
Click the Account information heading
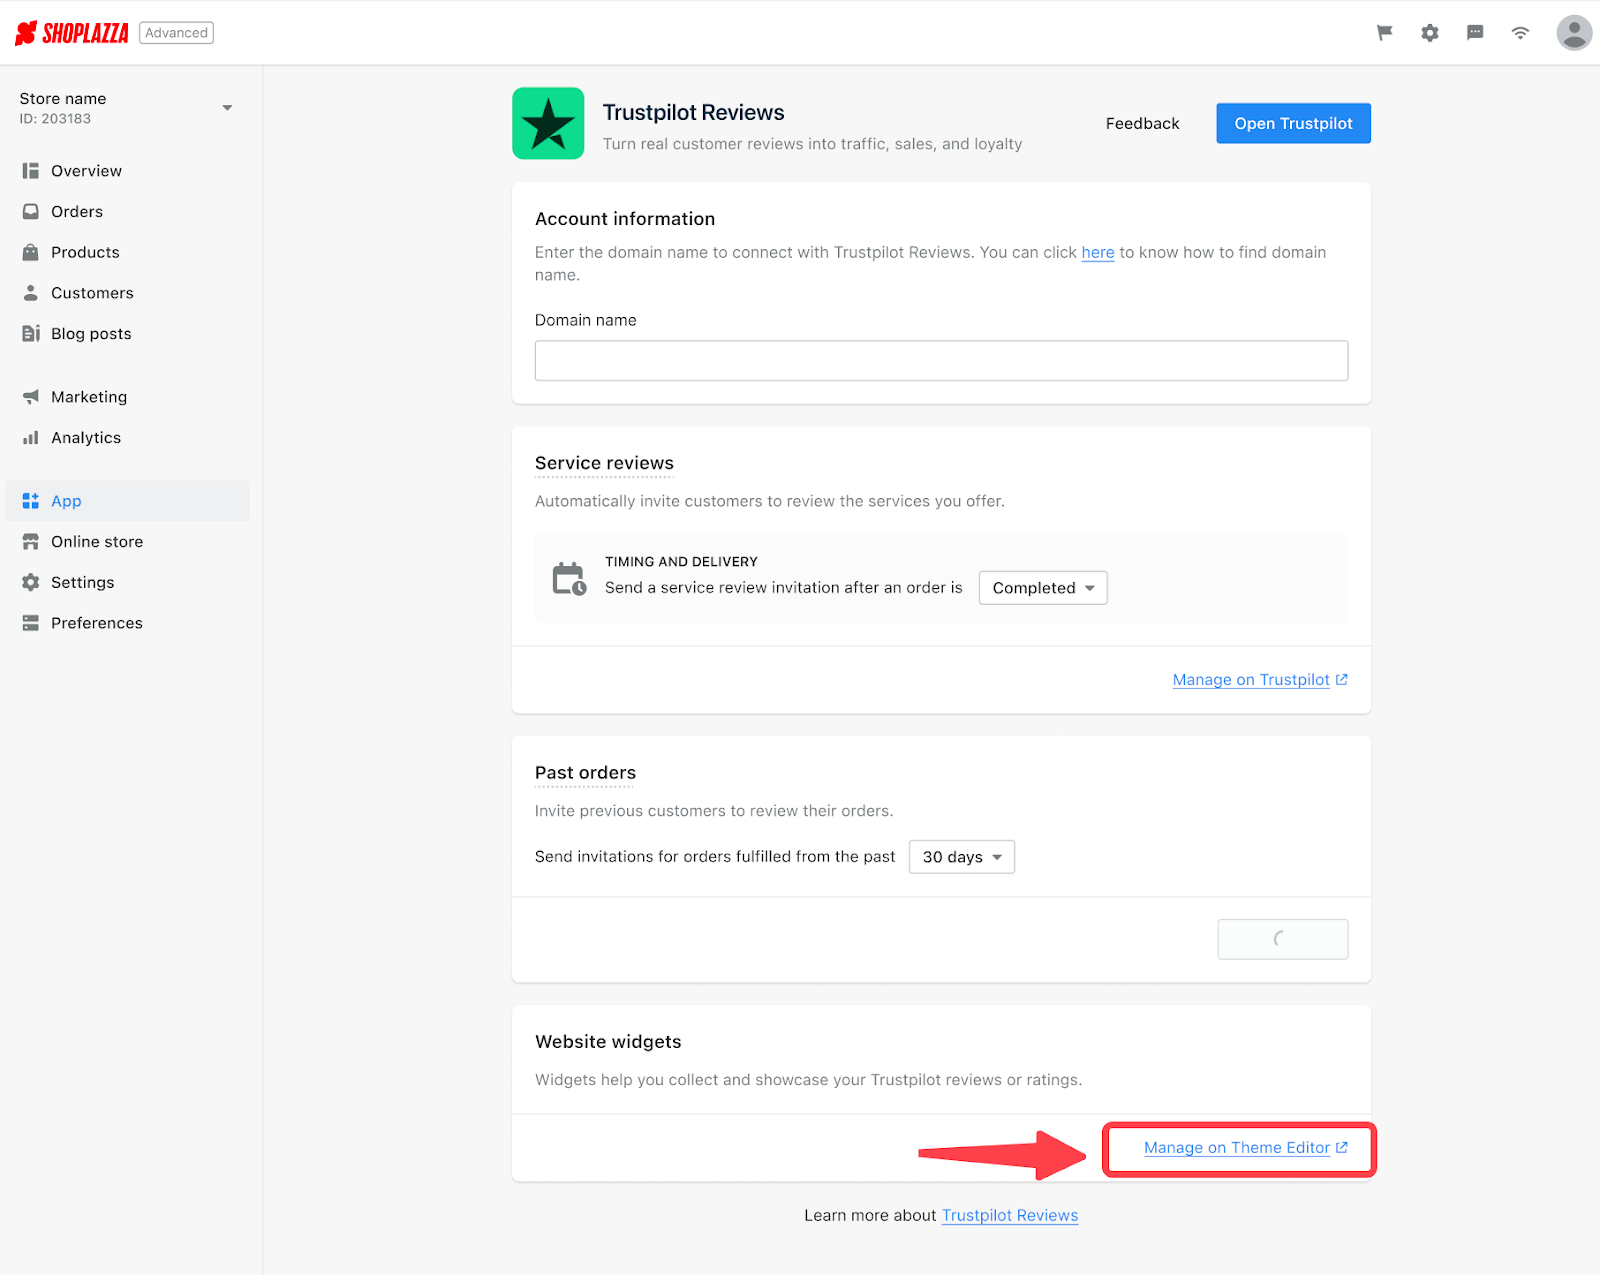625,219
